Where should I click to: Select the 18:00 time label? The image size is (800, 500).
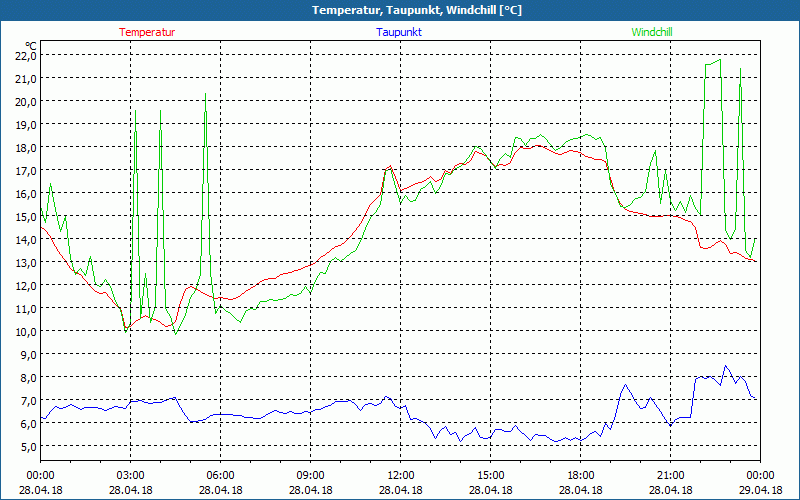[x=580, y=475]
